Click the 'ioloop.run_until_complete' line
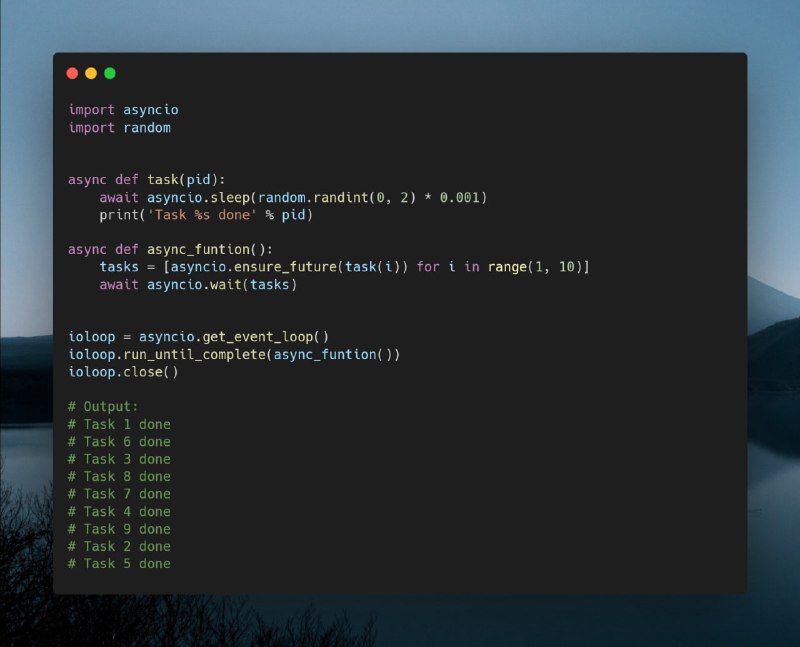This screenshot has width=800, height=647. pos(234,354)
